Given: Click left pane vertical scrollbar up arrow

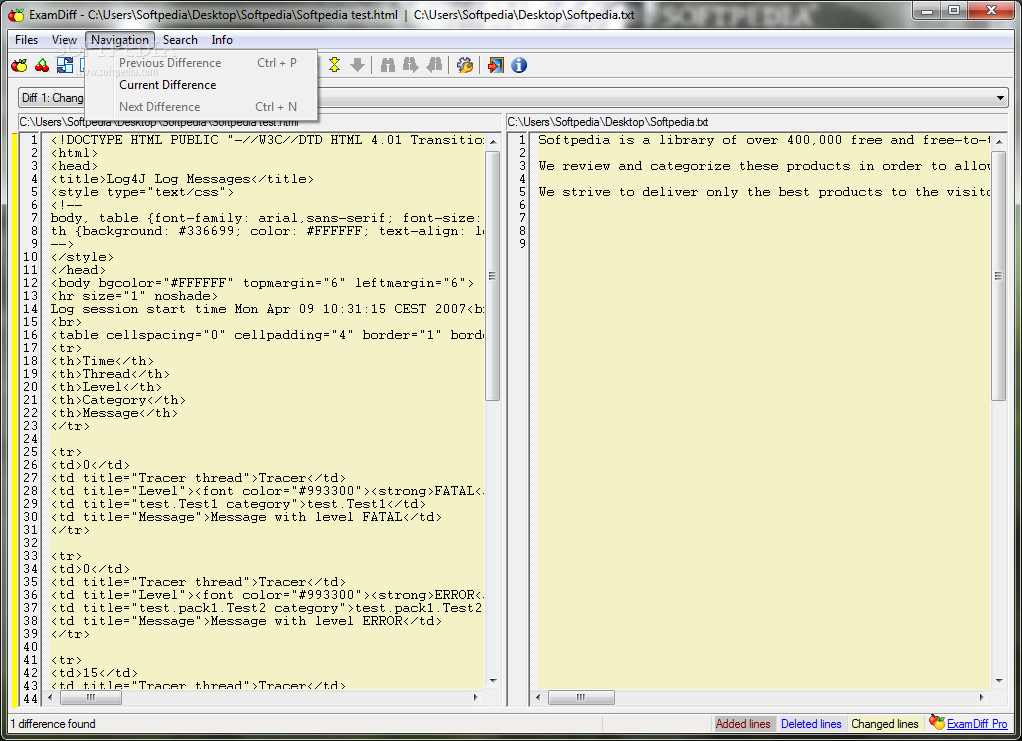Looking at the screenshot, I should [x=493, y=141].
